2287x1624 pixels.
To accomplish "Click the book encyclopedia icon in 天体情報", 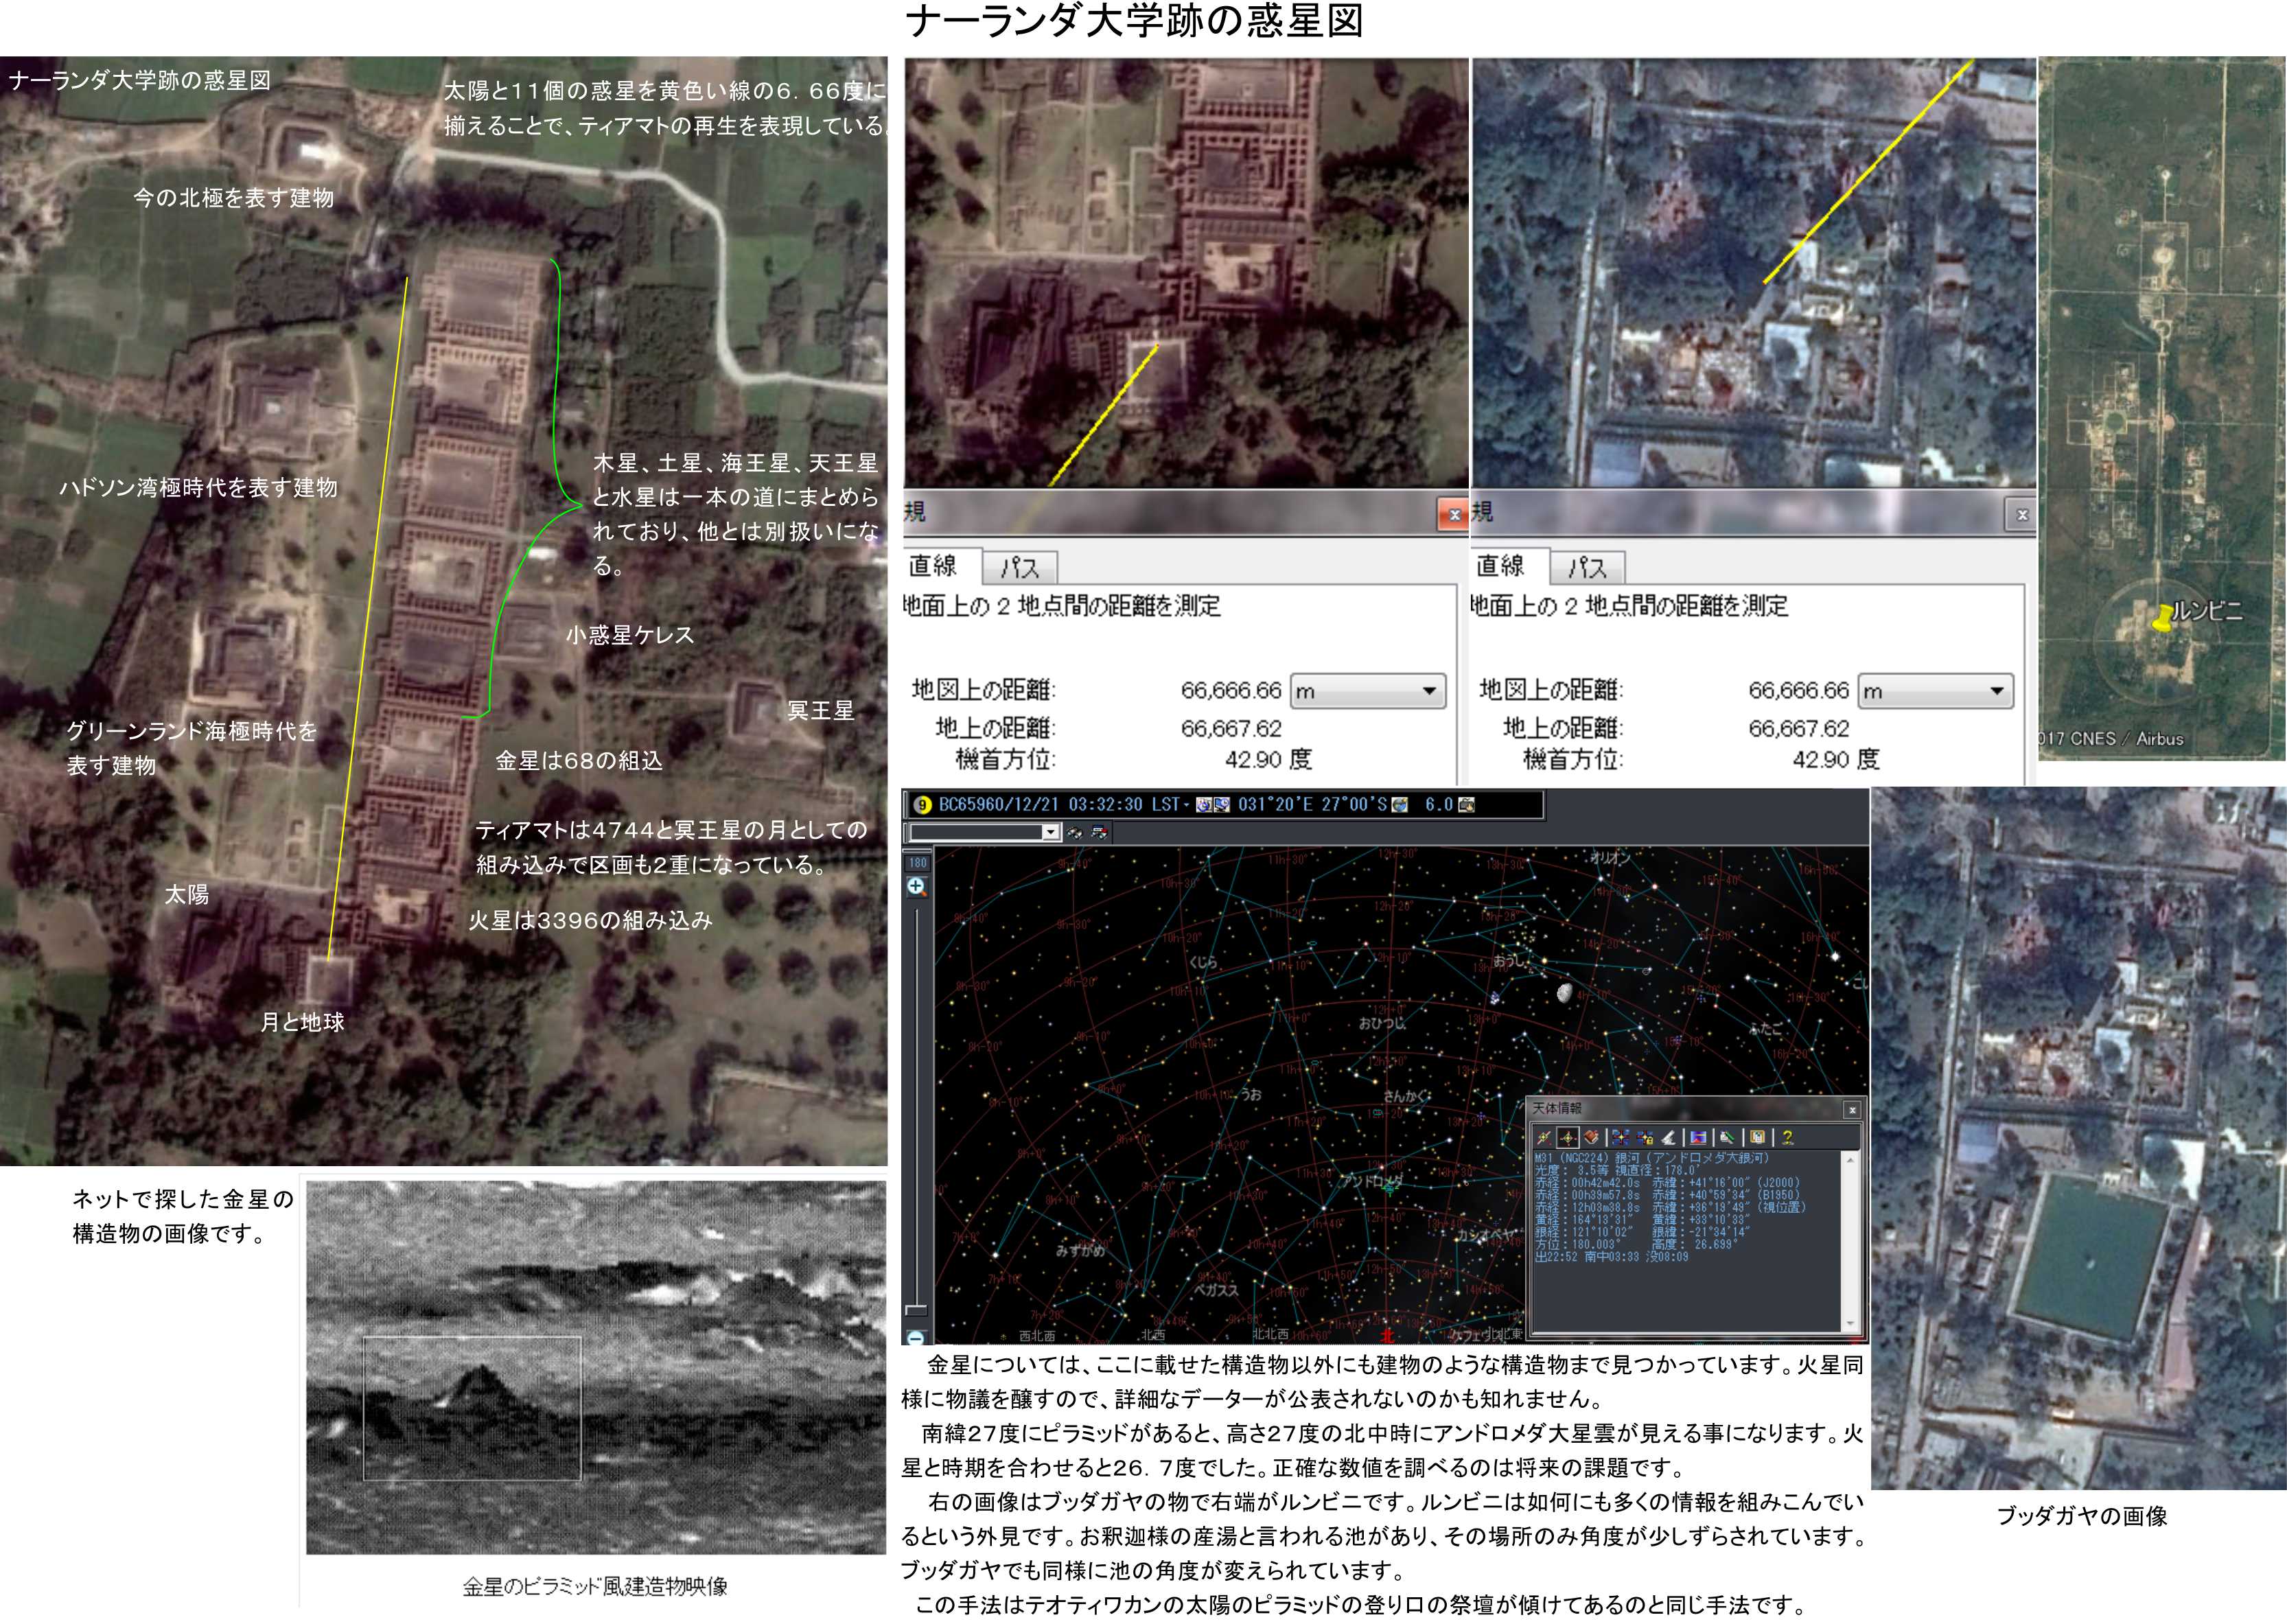I will (1591, 1137).
